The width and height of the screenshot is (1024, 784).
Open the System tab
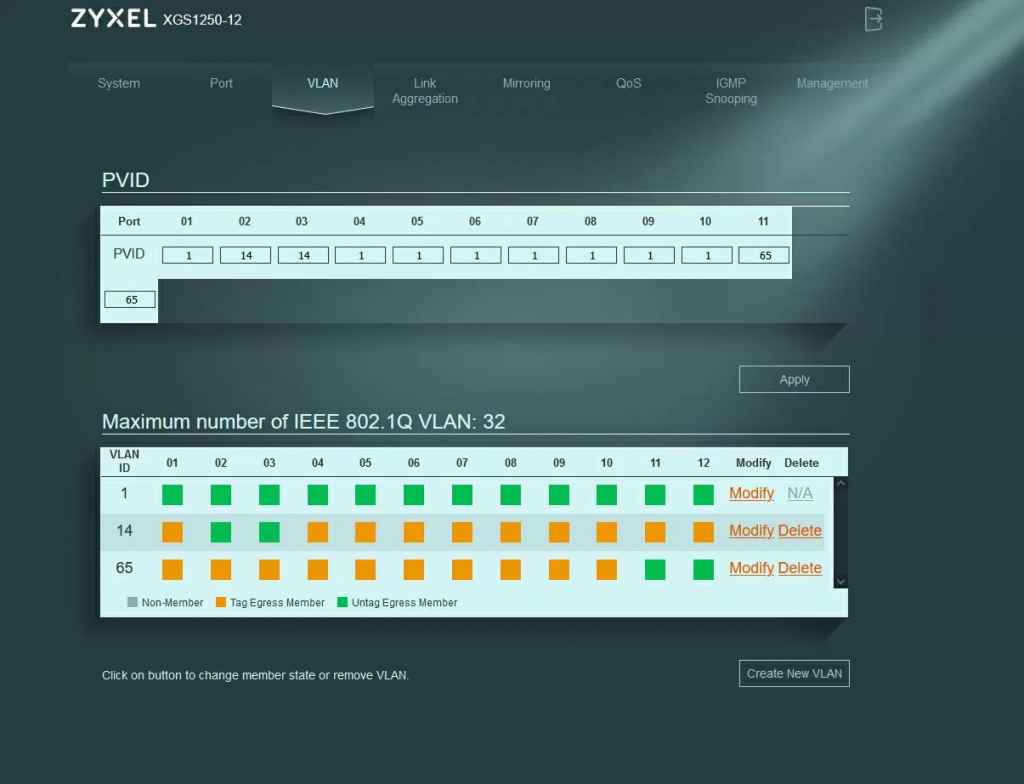point(119,84)
